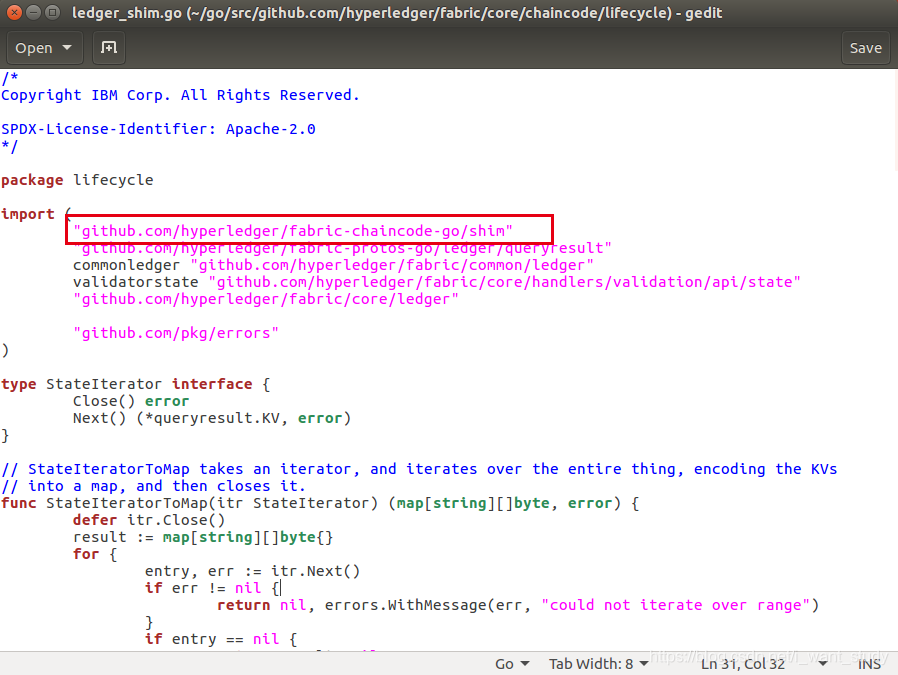The width and height of the screenshot is (898, 675).
Task: Open the Go language selector dropdown
Action: coord(511,664)
